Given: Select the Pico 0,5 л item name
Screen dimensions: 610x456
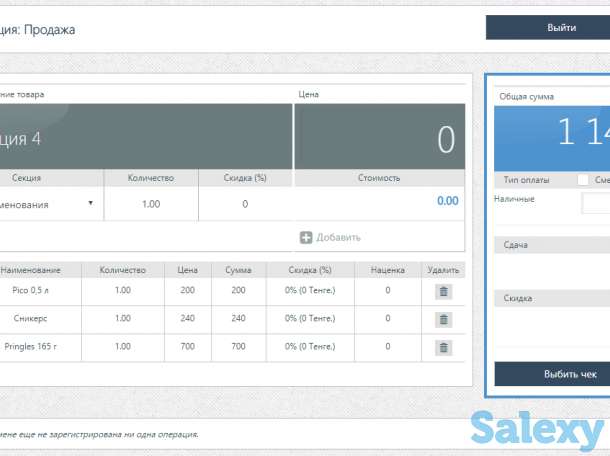Looking at the screenshot, I should (x=31, y=290).
